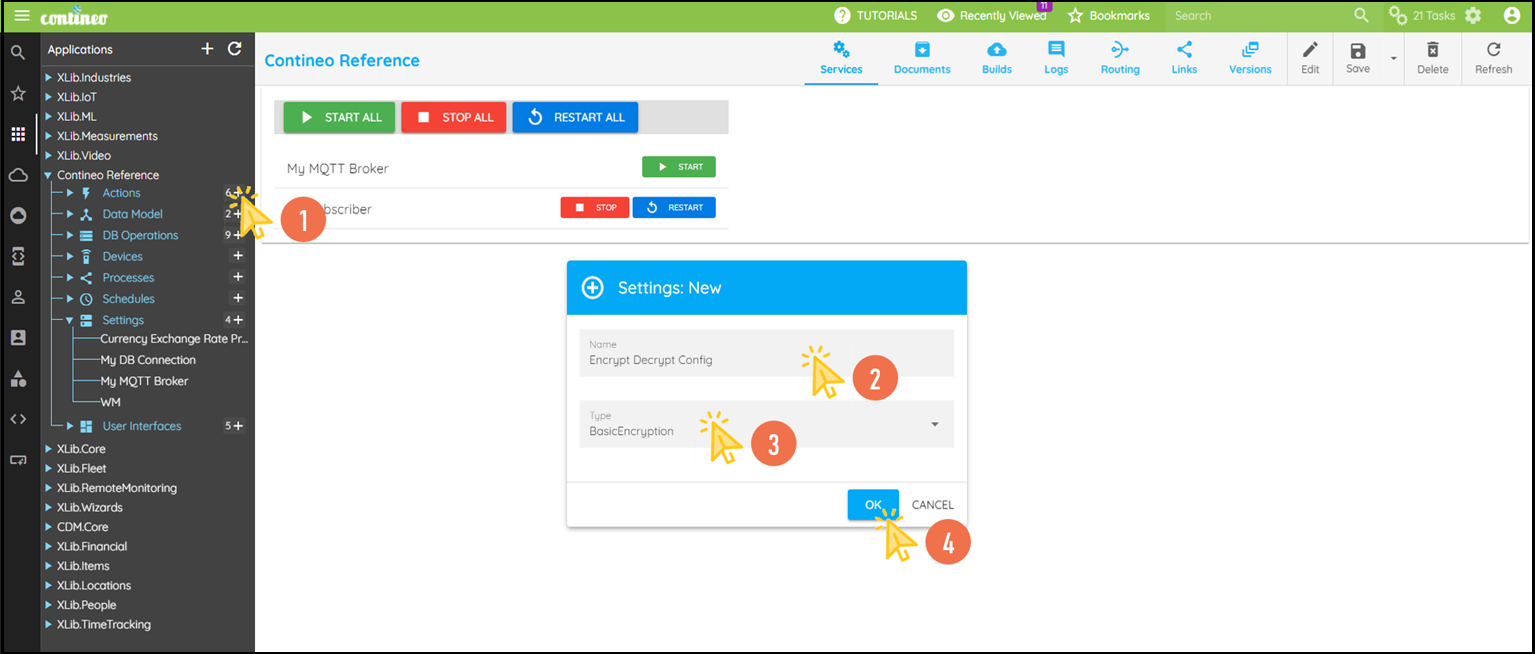Add new item to Processes with plus
Image resolution: width=1535 pixels, height=654 pixels.
point(238,277)
